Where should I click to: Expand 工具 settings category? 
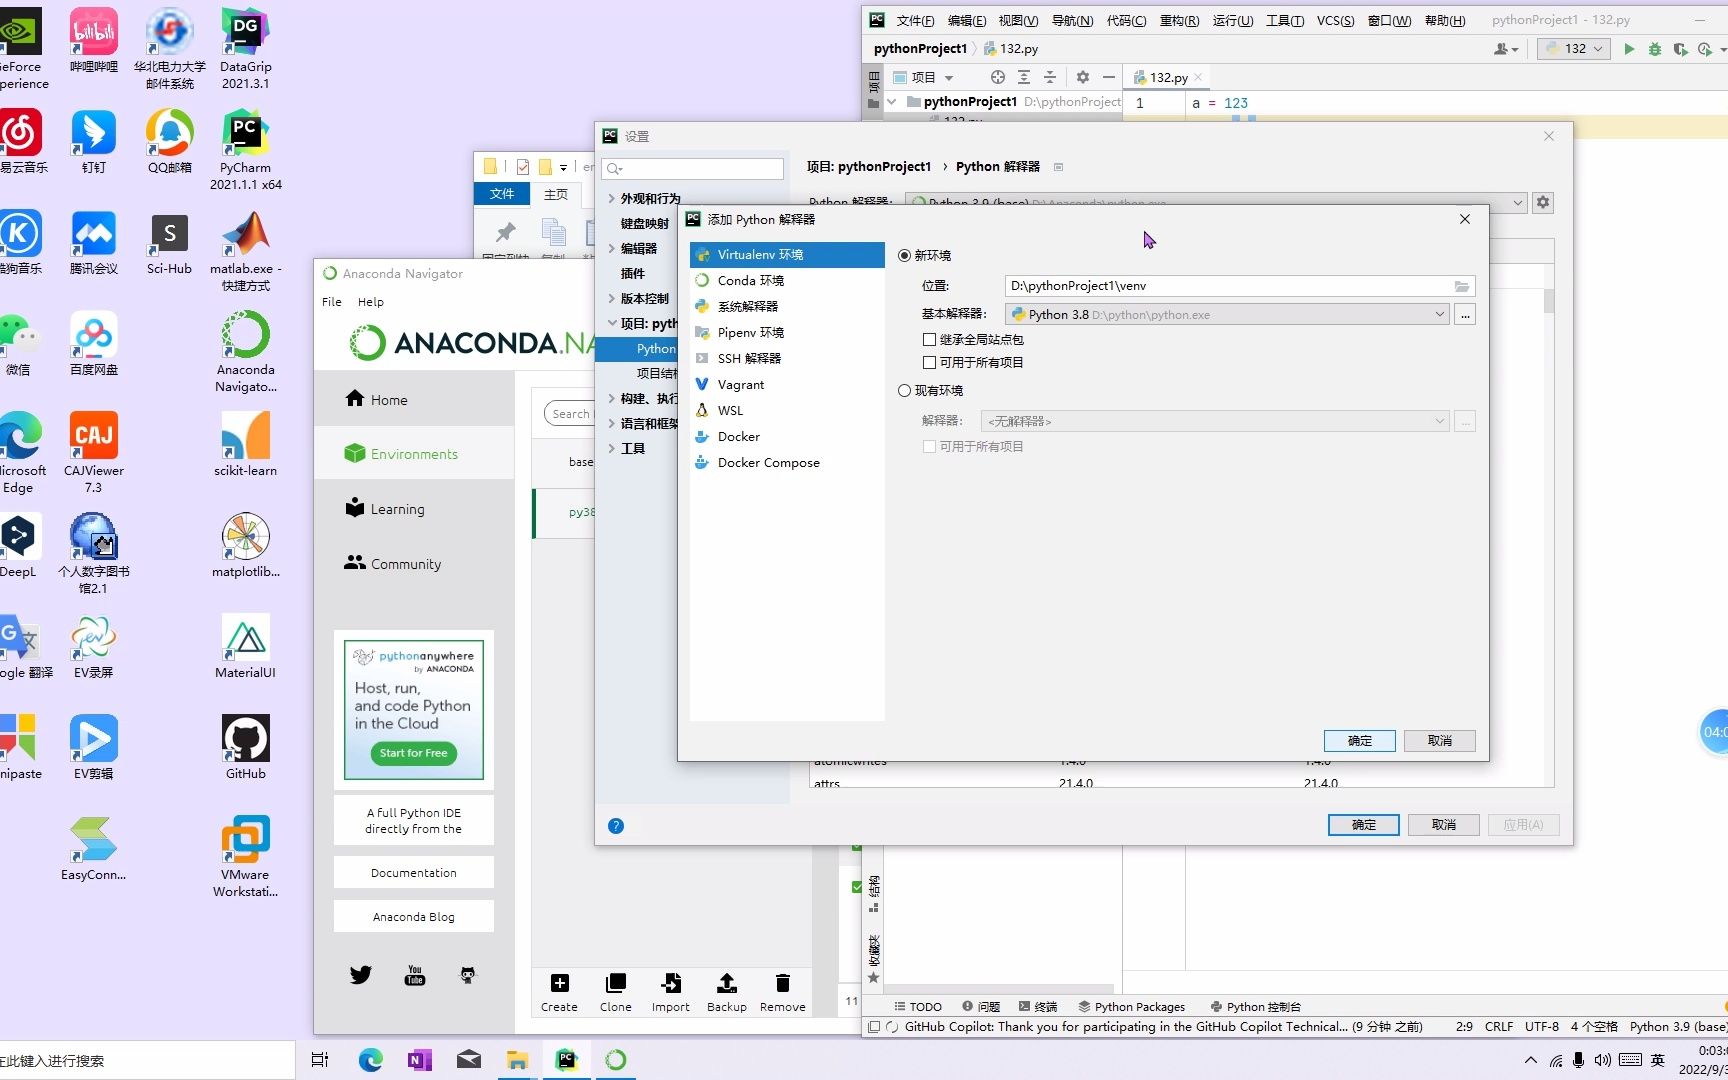tap(611, 448)
